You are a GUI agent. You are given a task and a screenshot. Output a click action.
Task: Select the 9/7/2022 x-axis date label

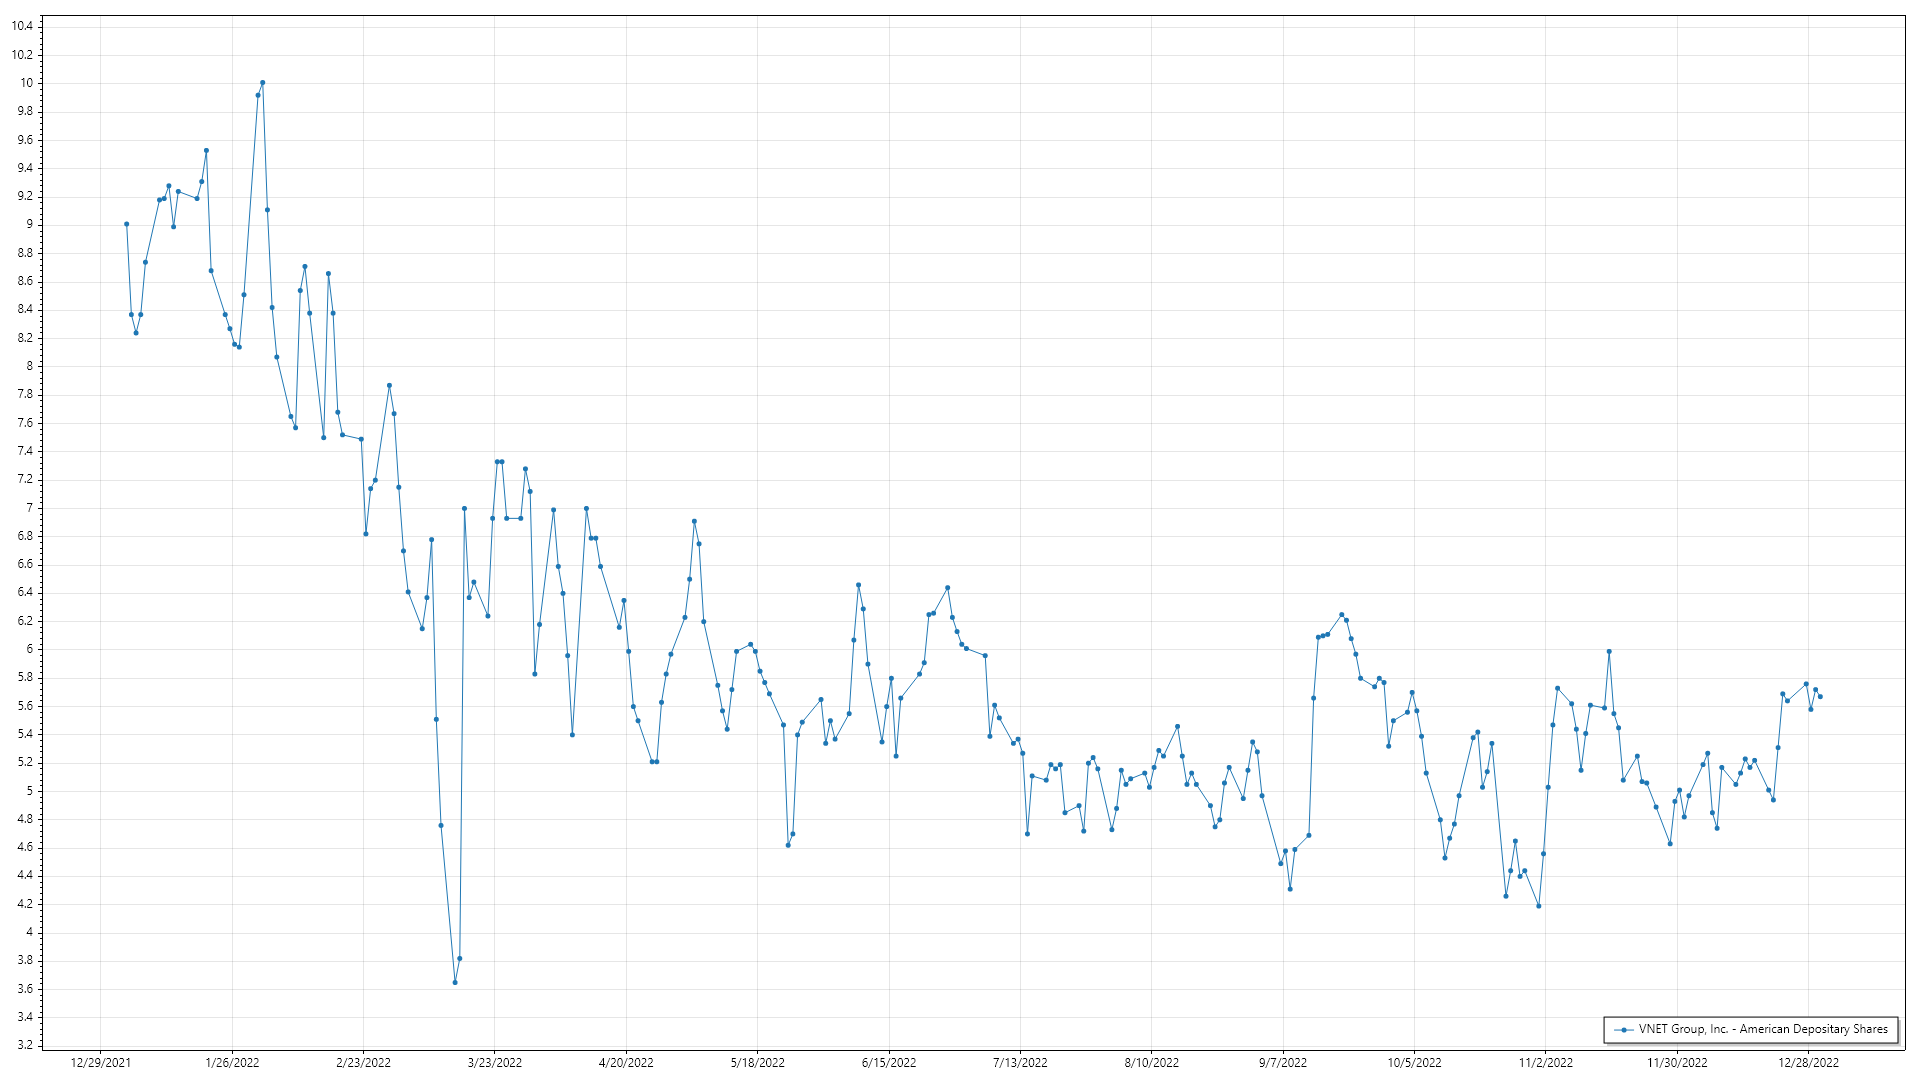click(1283, 1063)
